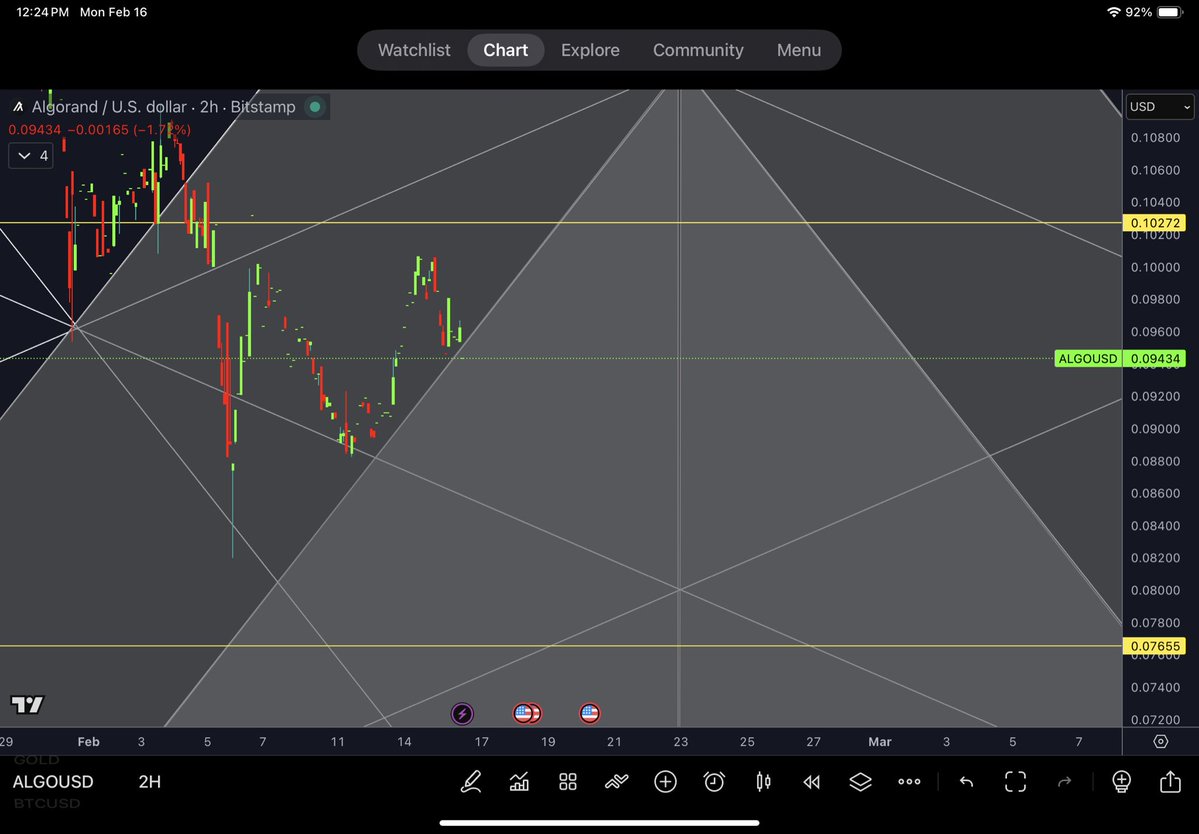Check the battery status icon
This screenshot has height=834, width=1199.
(1170, 12)
